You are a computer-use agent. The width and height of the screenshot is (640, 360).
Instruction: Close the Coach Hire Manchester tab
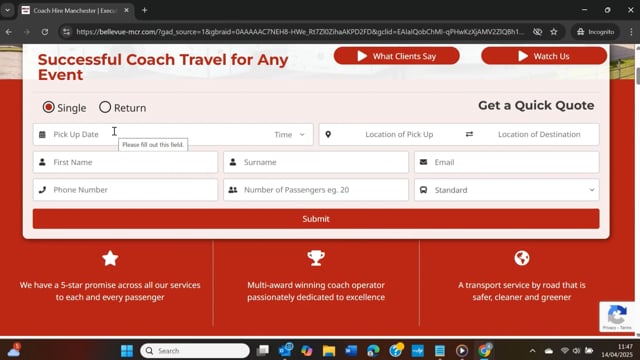pos(126,10)
